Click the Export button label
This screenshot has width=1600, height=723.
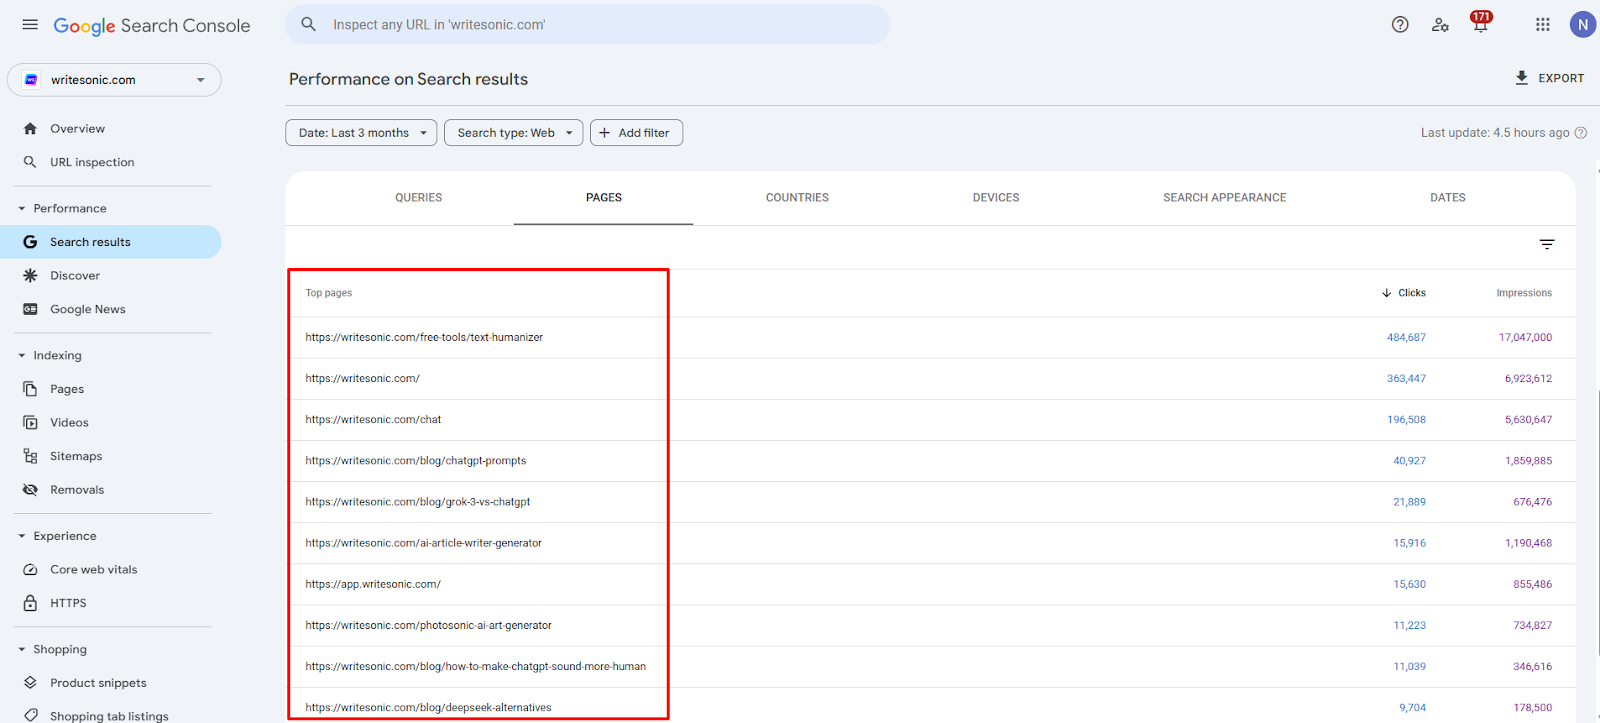1561,78
